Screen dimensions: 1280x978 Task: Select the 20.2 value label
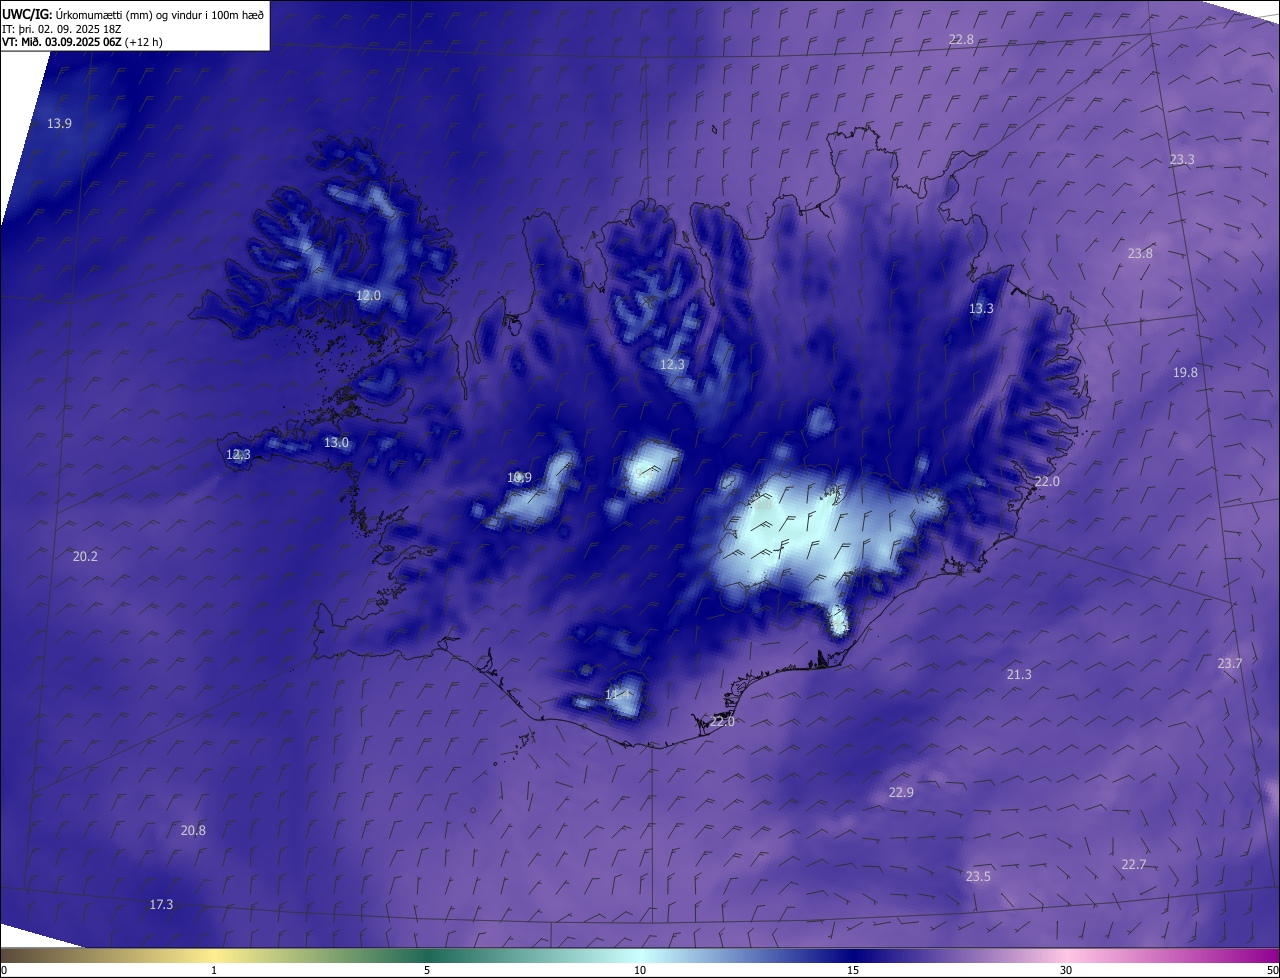click(85, 556)
